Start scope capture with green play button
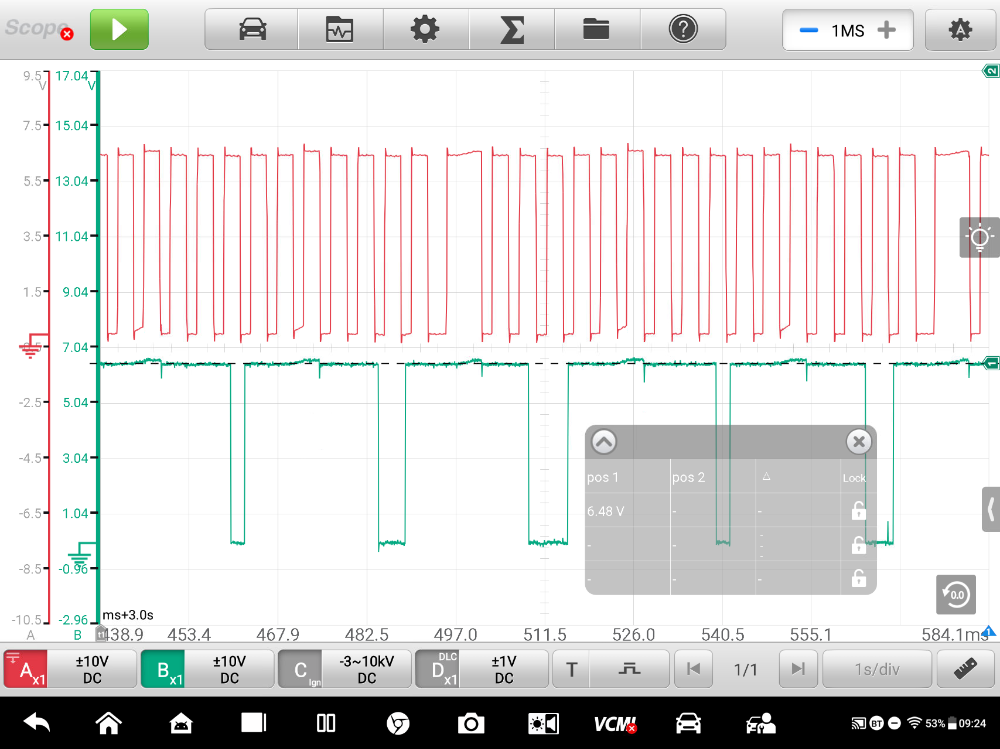1000x749 pixels. 119,29
